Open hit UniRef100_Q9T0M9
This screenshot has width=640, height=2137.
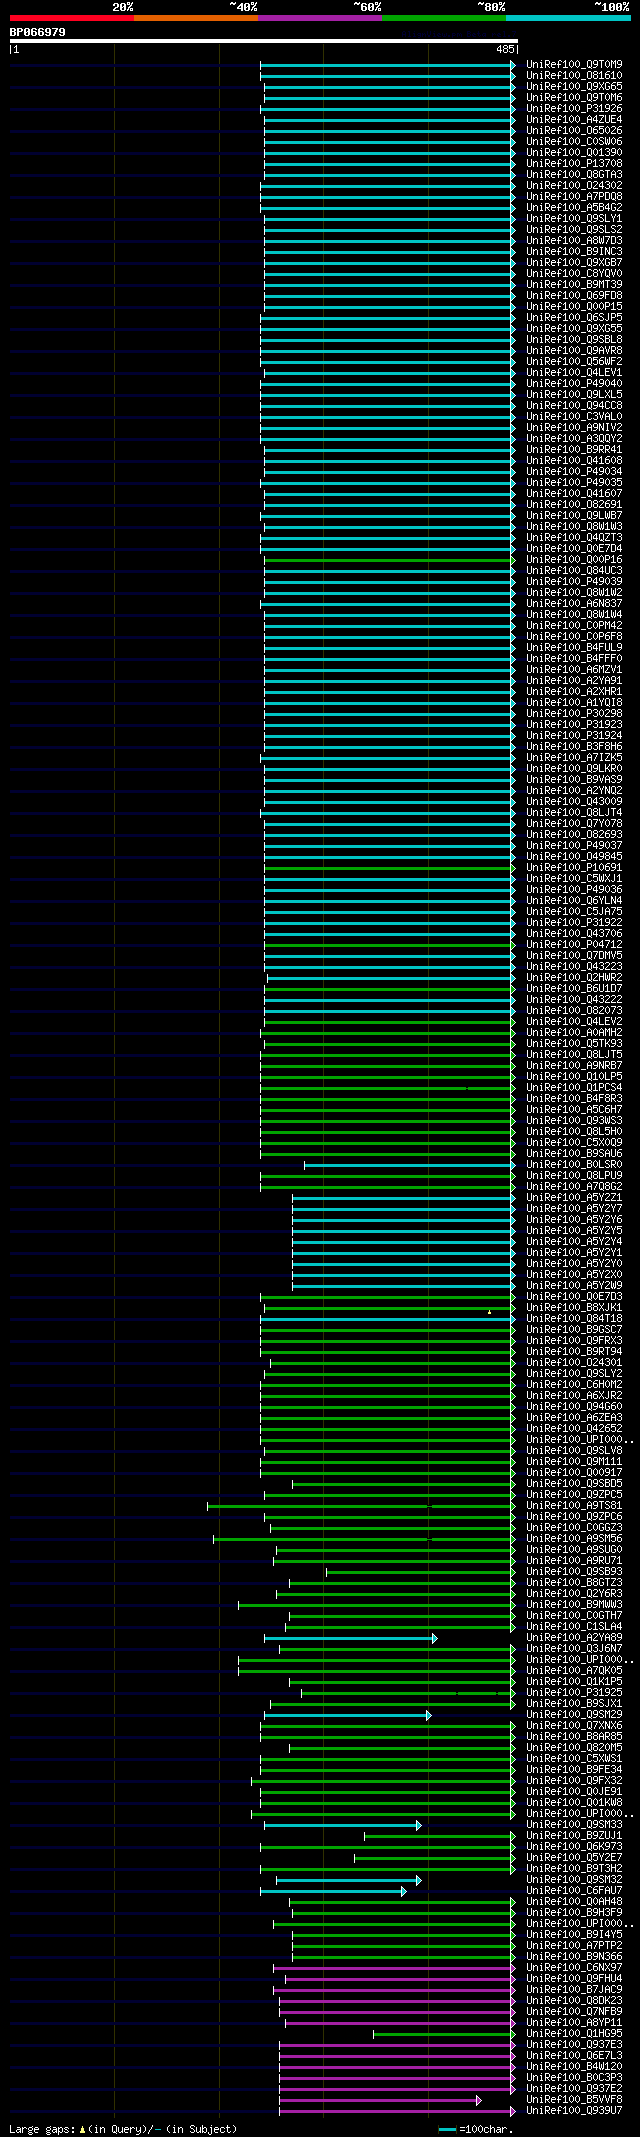[x=574, y=64]
